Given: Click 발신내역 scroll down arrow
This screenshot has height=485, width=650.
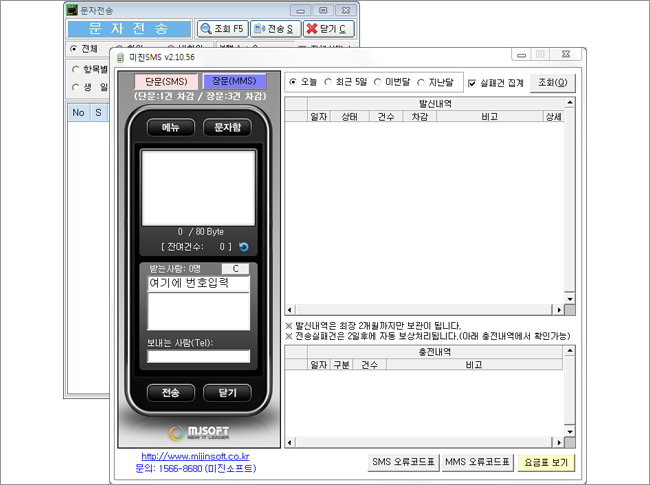Looking at the screenshot, I should pyautogui.click(x=570, y=299).
